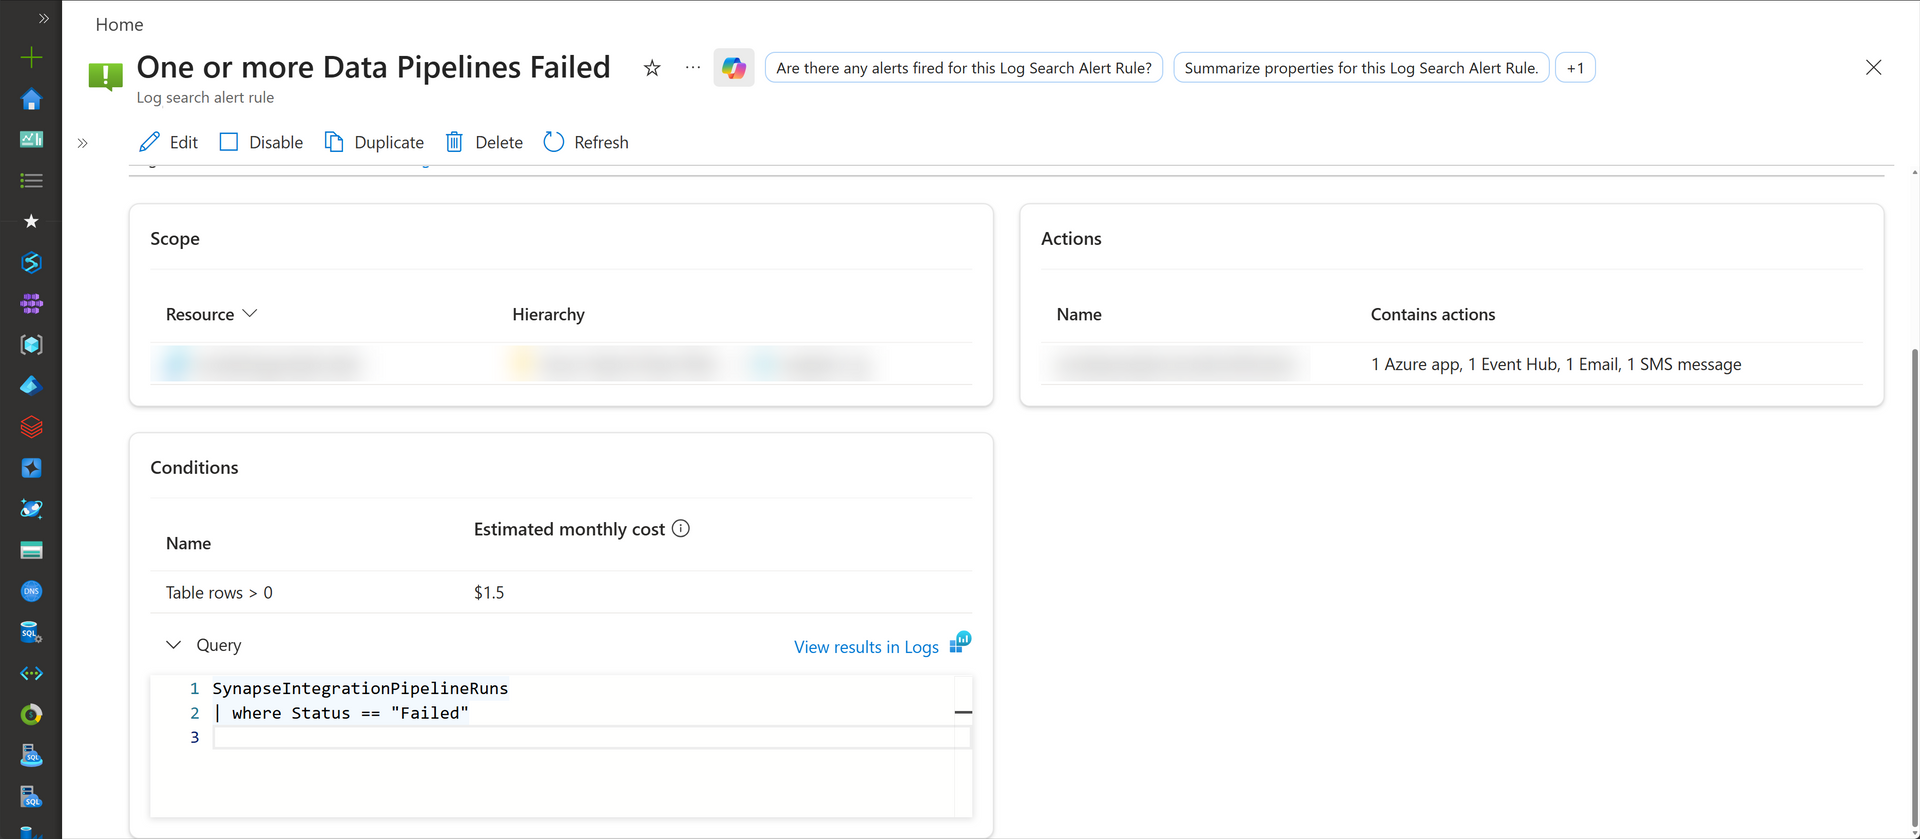Open View results in Logs
Screen dimensions: 1920x839
(x=866, y=646)
